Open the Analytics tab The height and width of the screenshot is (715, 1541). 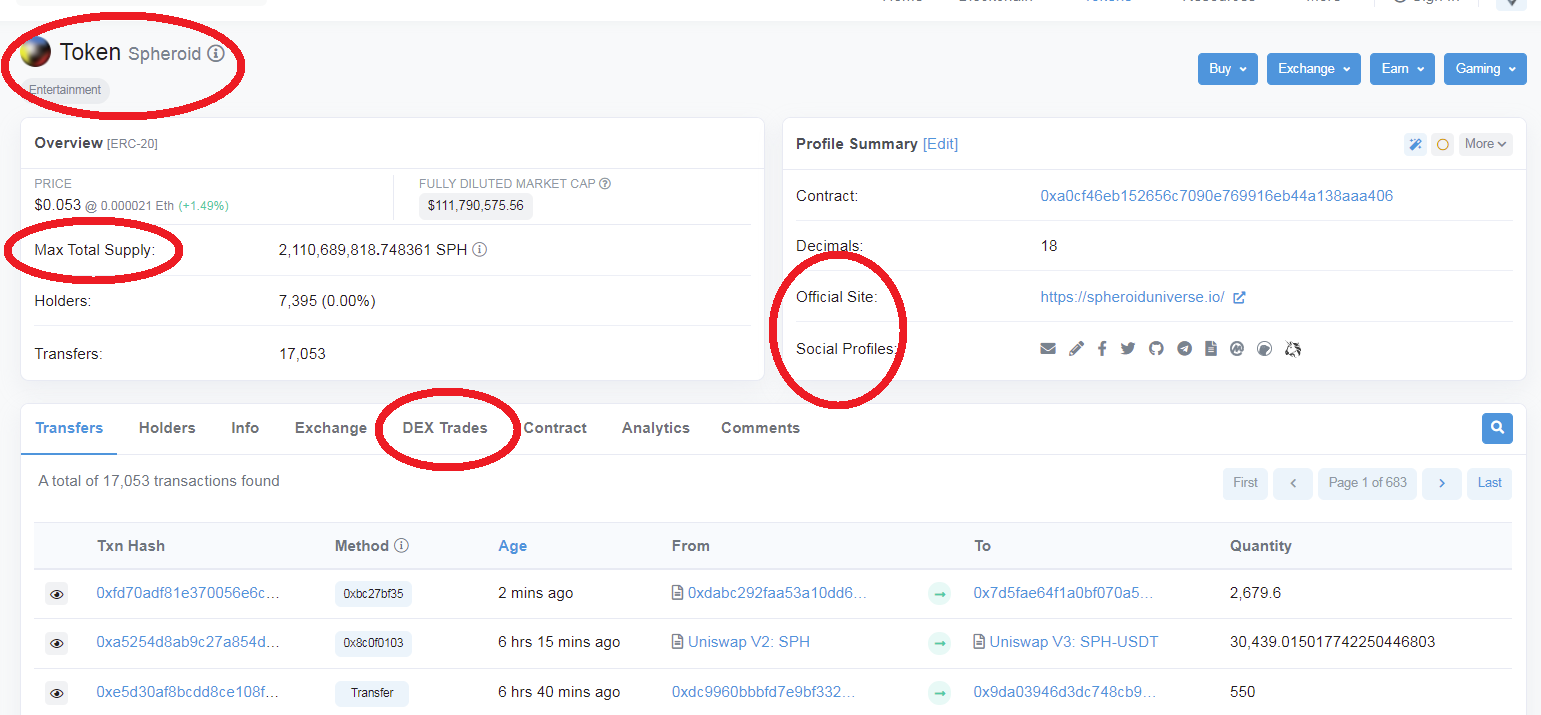tap(656, 428)
